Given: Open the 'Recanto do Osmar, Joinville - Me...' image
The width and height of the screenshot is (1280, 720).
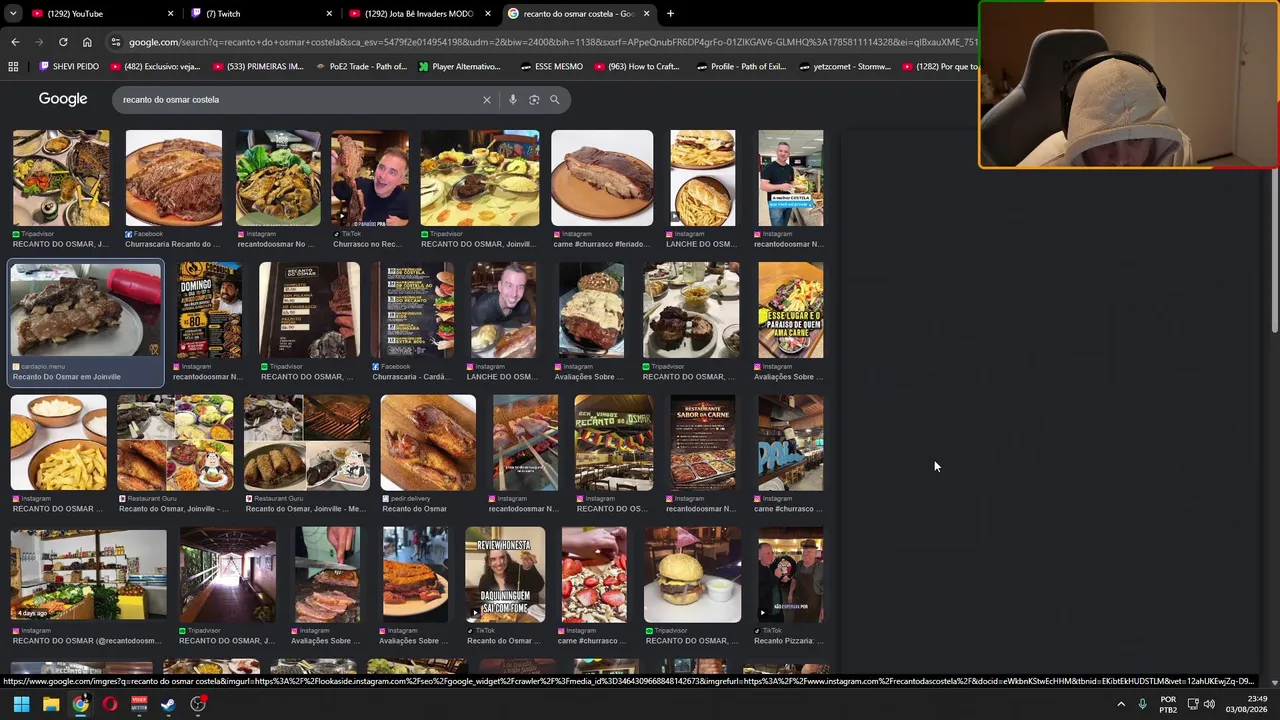Looking at the screenshot, I should point(306,443).
